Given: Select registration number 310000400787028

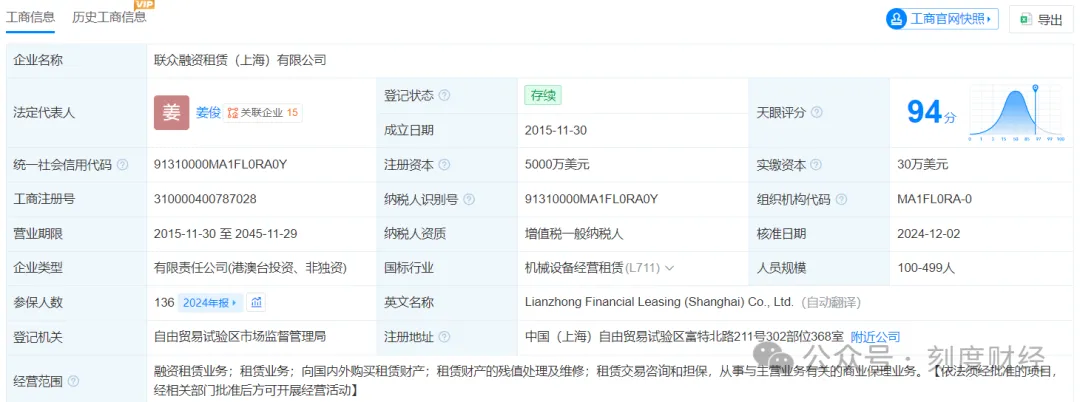Looking at the screenshot, I should click(205, 200).
